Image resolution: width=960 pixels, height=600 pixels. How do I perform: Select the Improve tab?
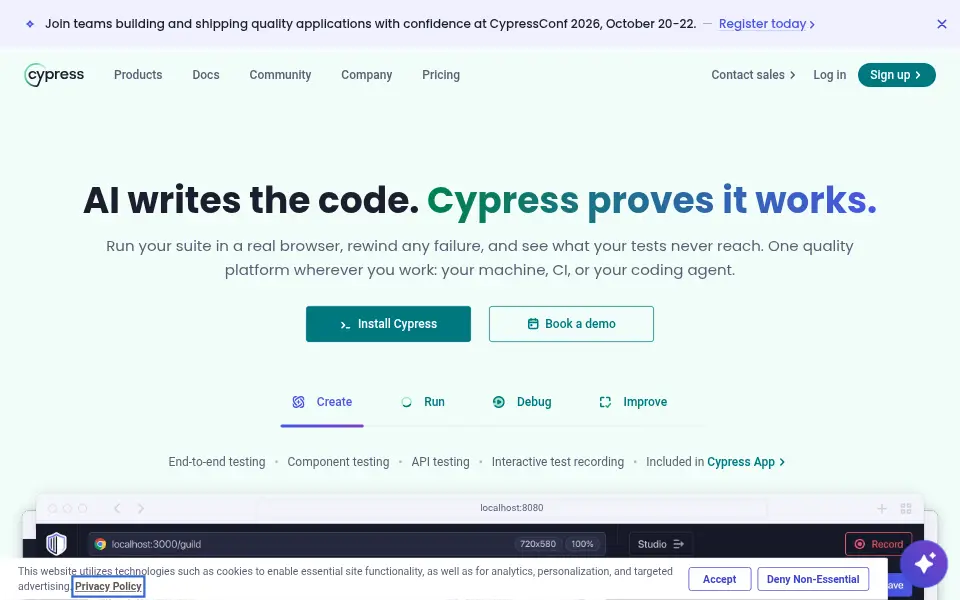632,402
